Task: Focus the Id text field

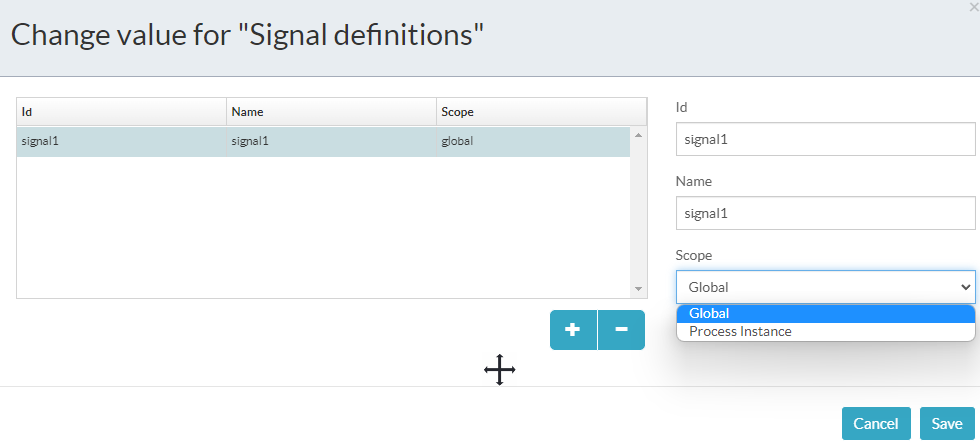Action: tap(825, 140)
